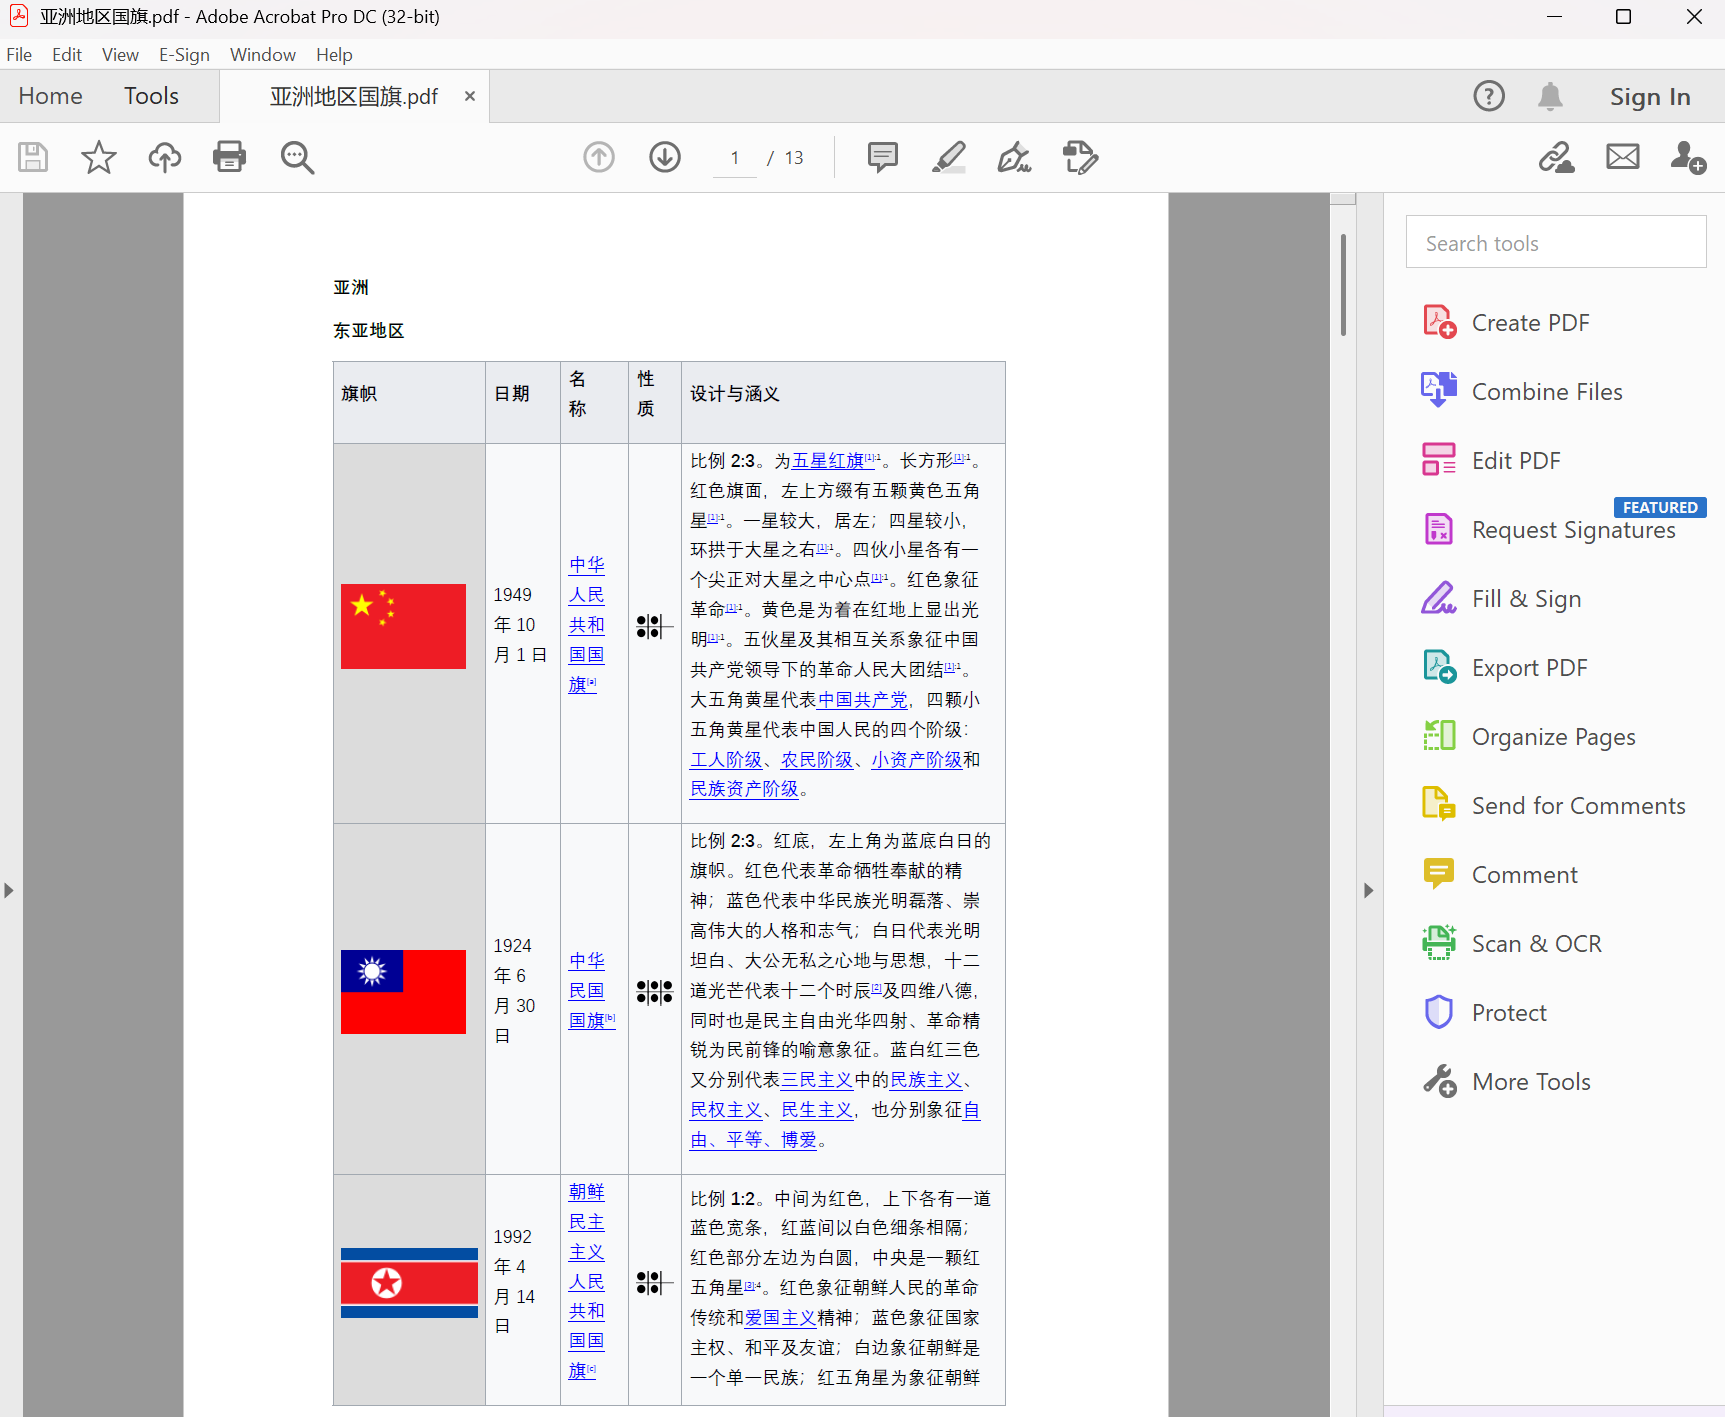Select the stamp tool
Screen dimensions: 1725x1417
point(1079,157)
